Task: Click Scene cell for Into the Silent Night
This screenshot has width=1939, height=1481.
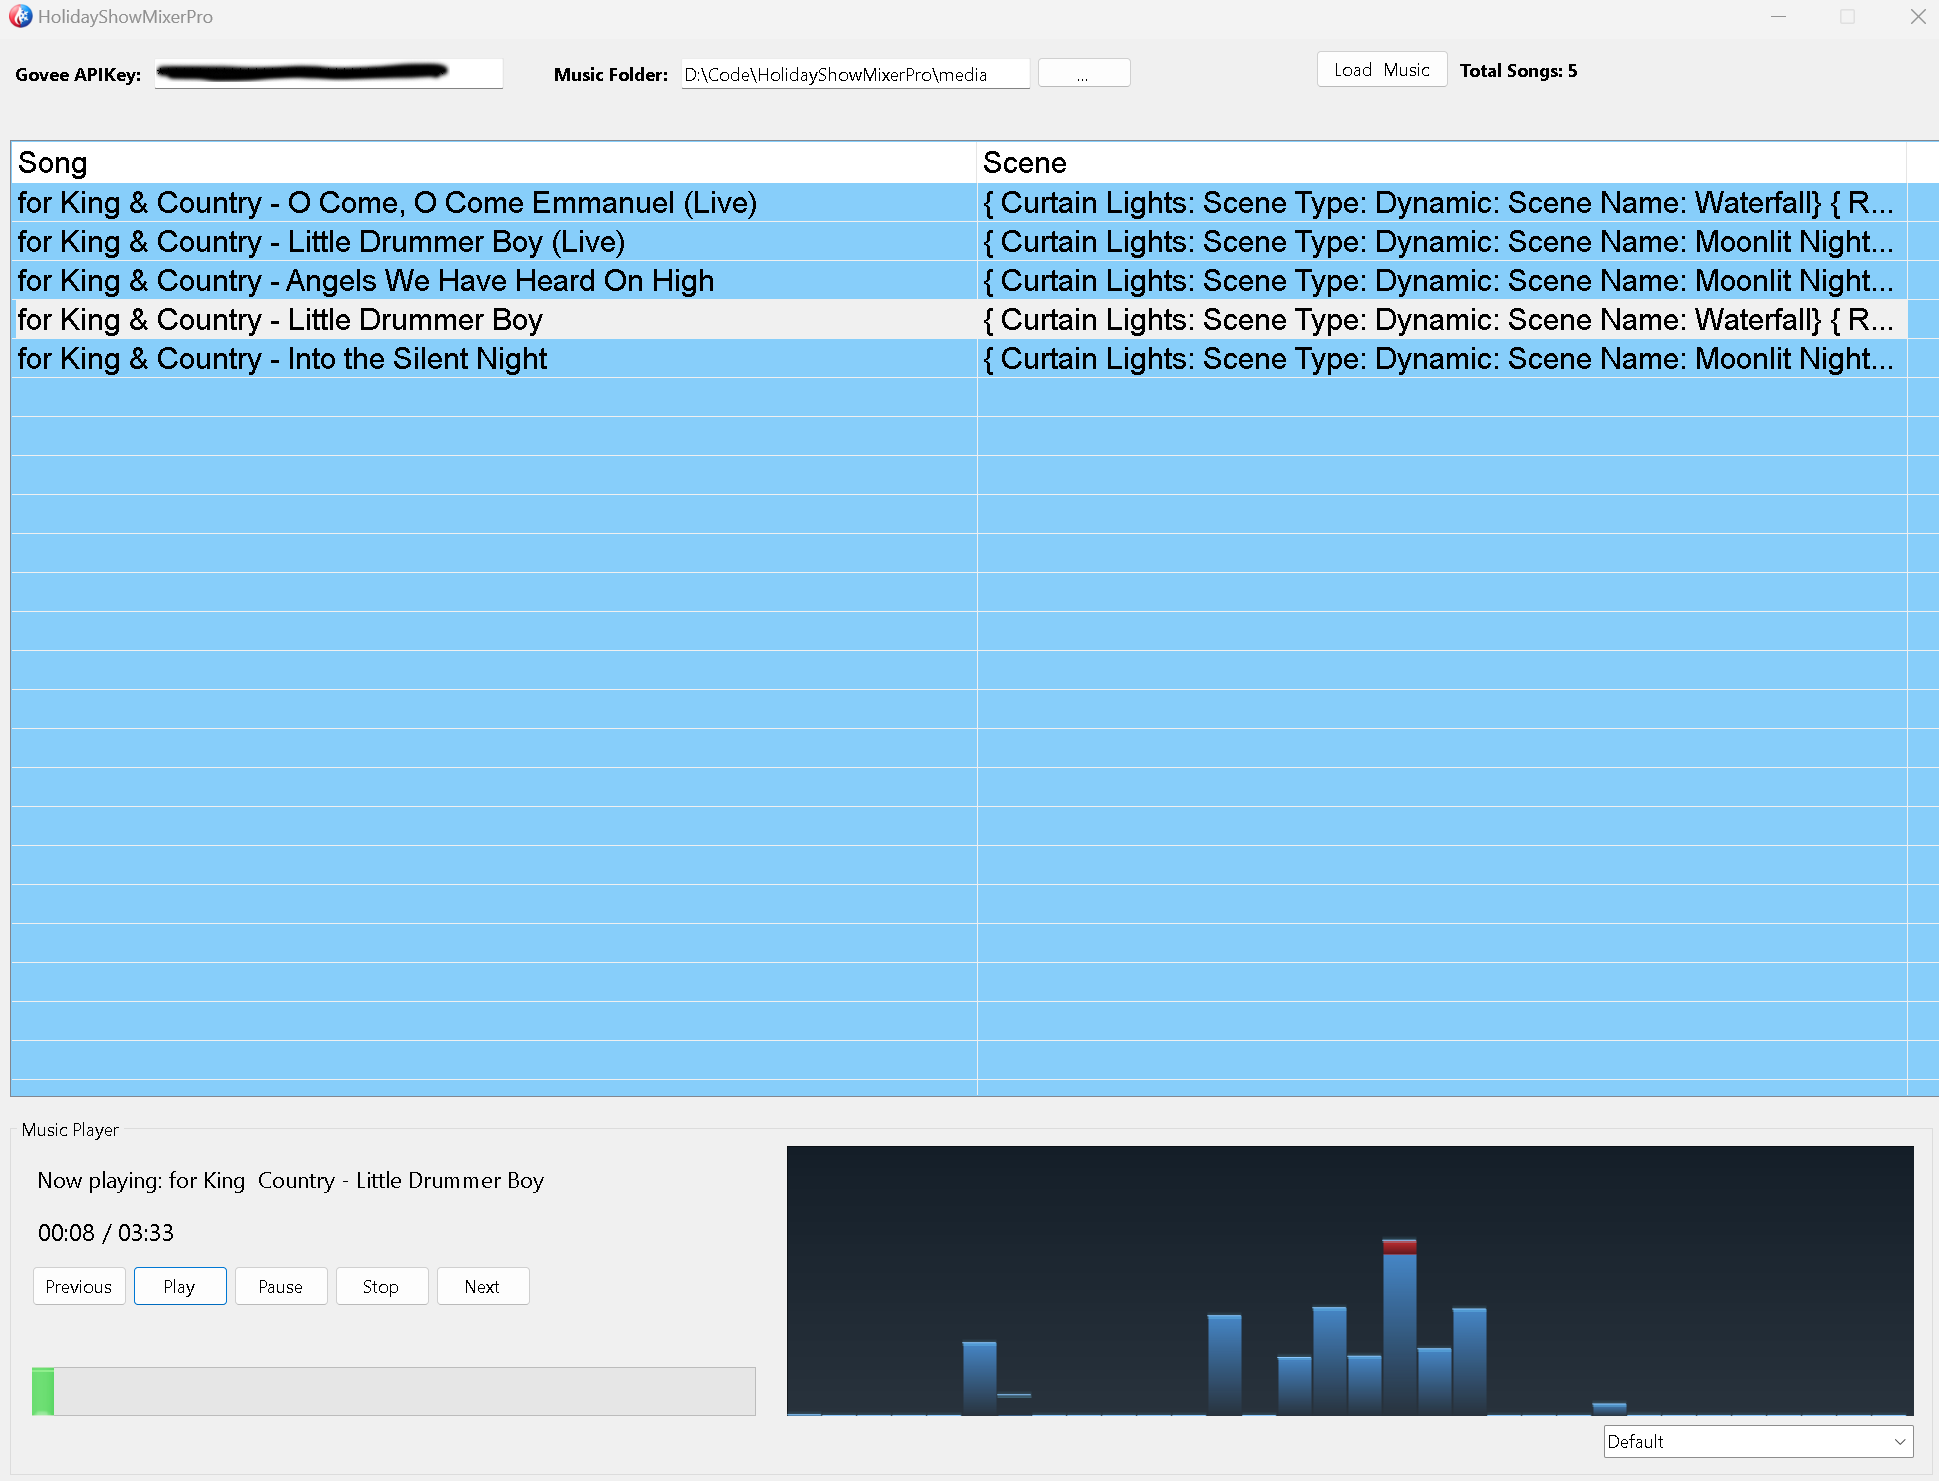Action: tap(1441, 359)
